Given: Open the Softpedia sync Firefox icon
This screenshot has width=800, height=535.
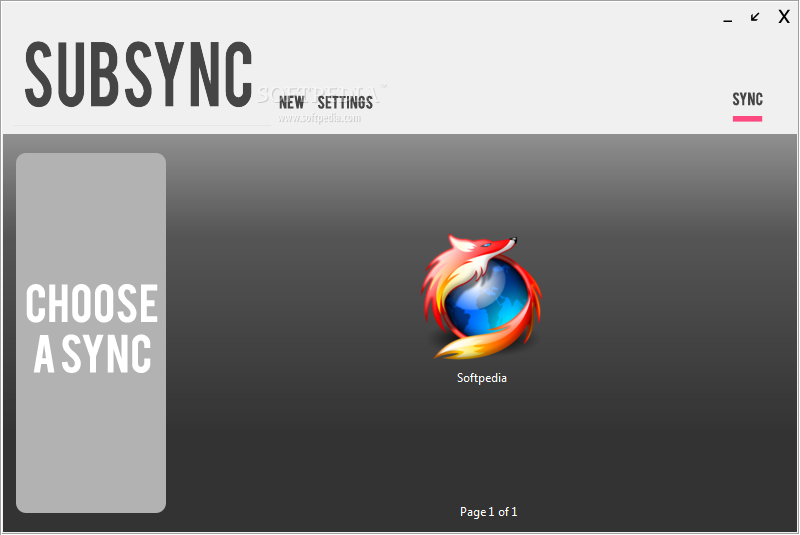Looking at the screenshot, I should [481, 297].
